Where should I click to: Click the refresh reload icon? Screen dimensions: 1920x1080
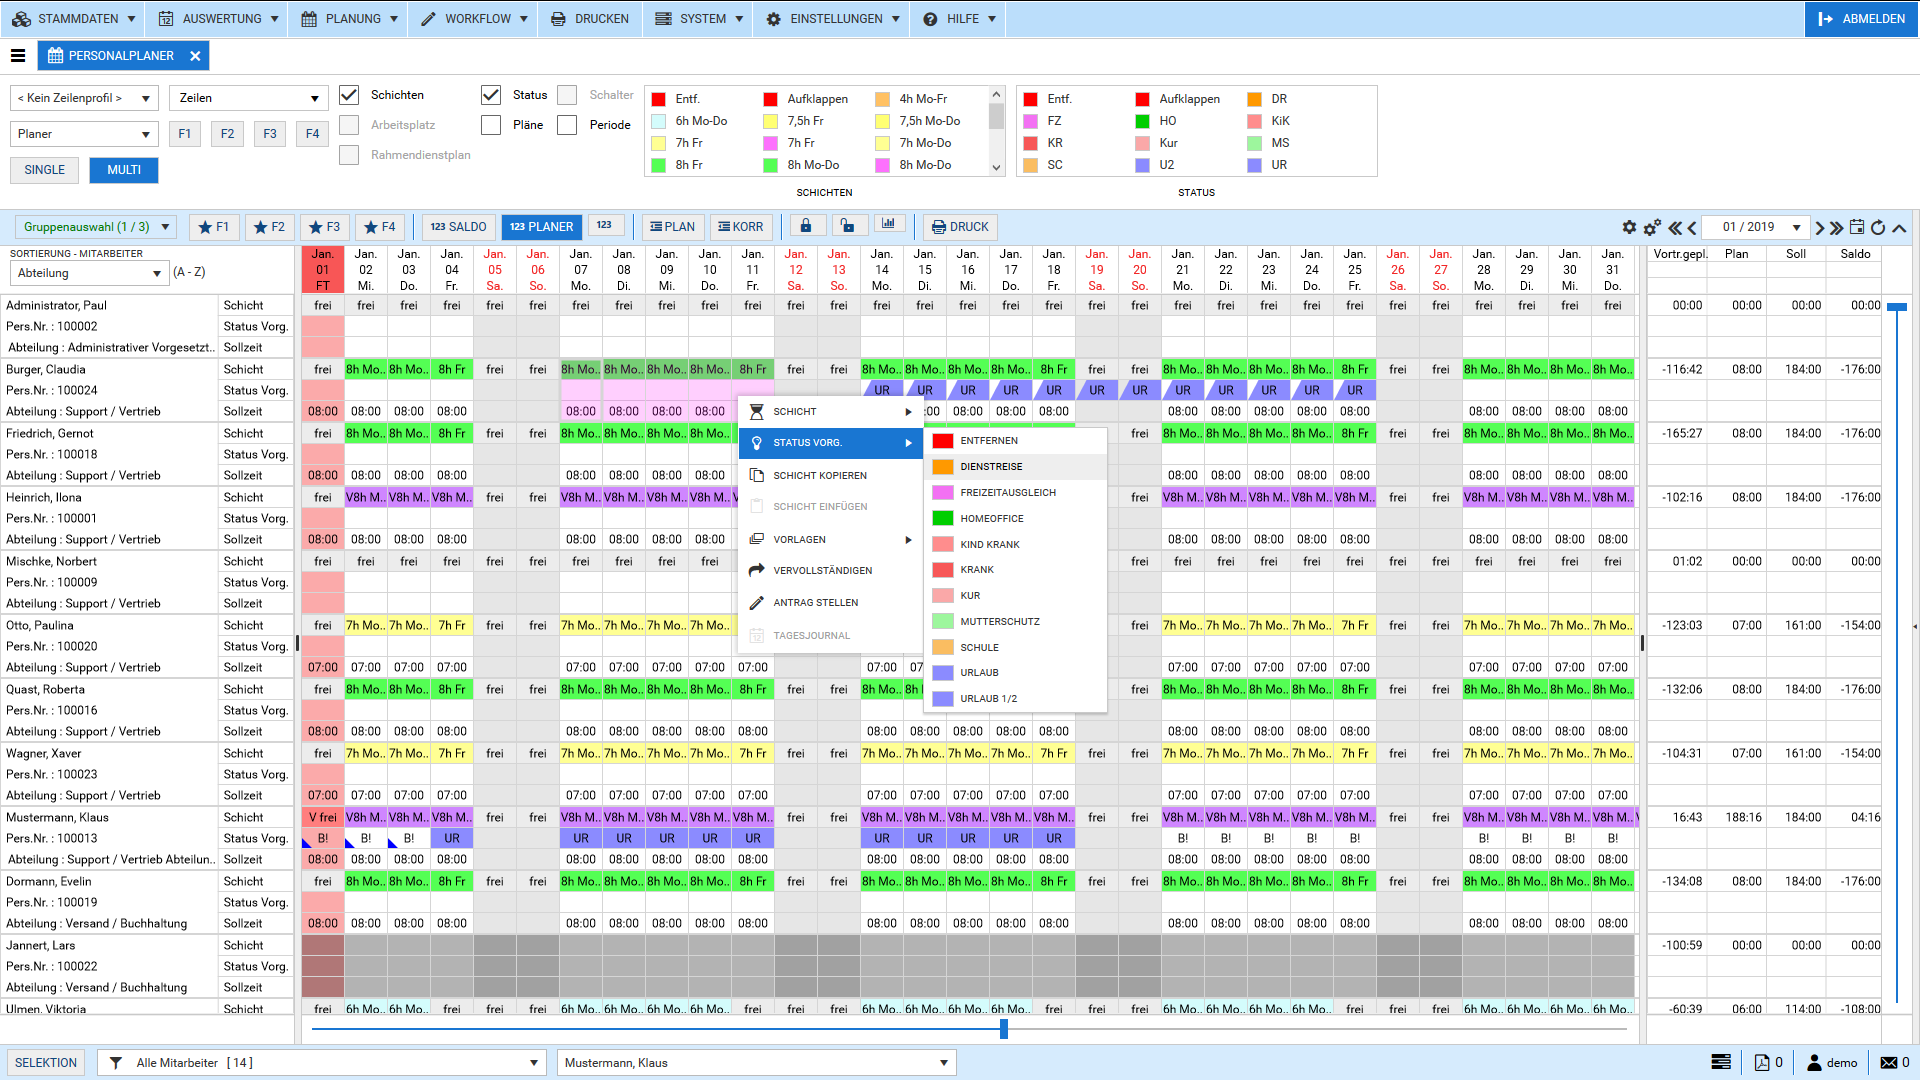[x=1878, y=227]
